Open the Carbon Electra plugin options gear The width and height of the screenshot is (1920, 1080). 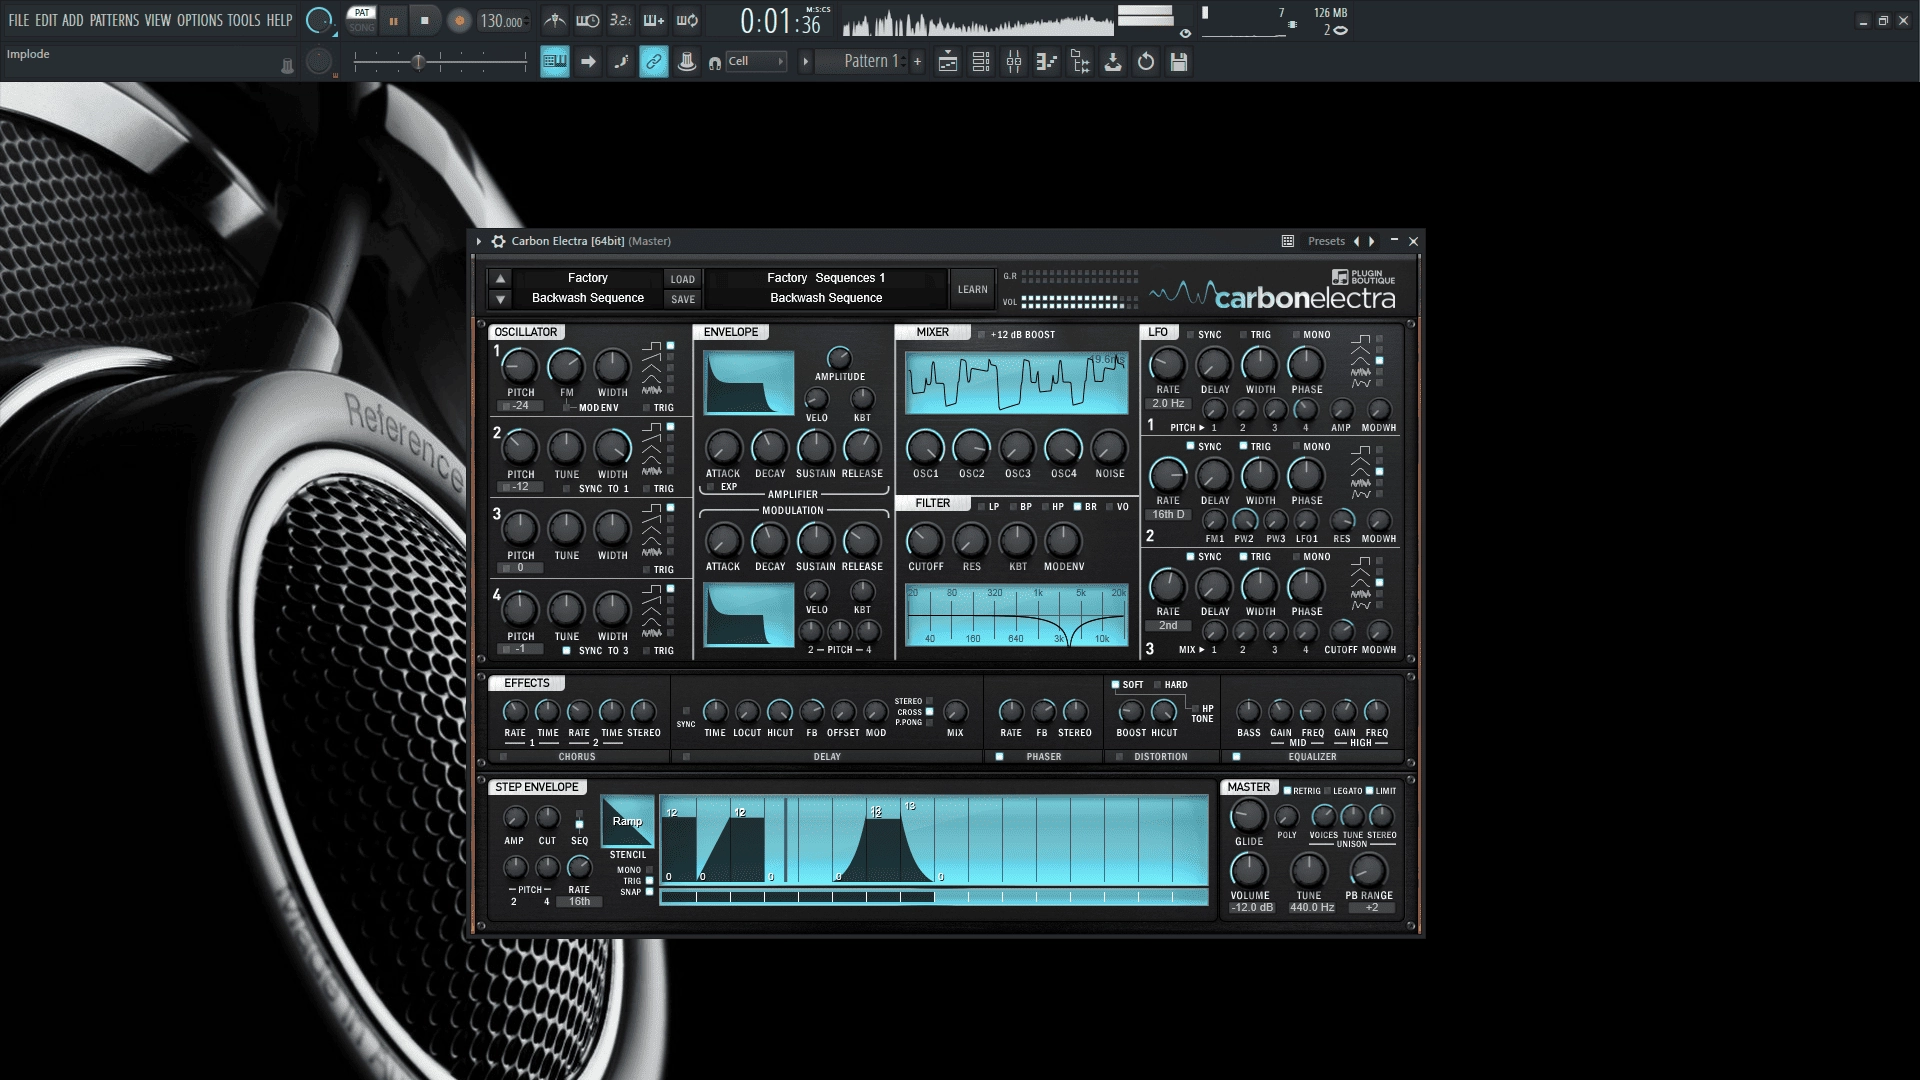[x=498, y=241]
